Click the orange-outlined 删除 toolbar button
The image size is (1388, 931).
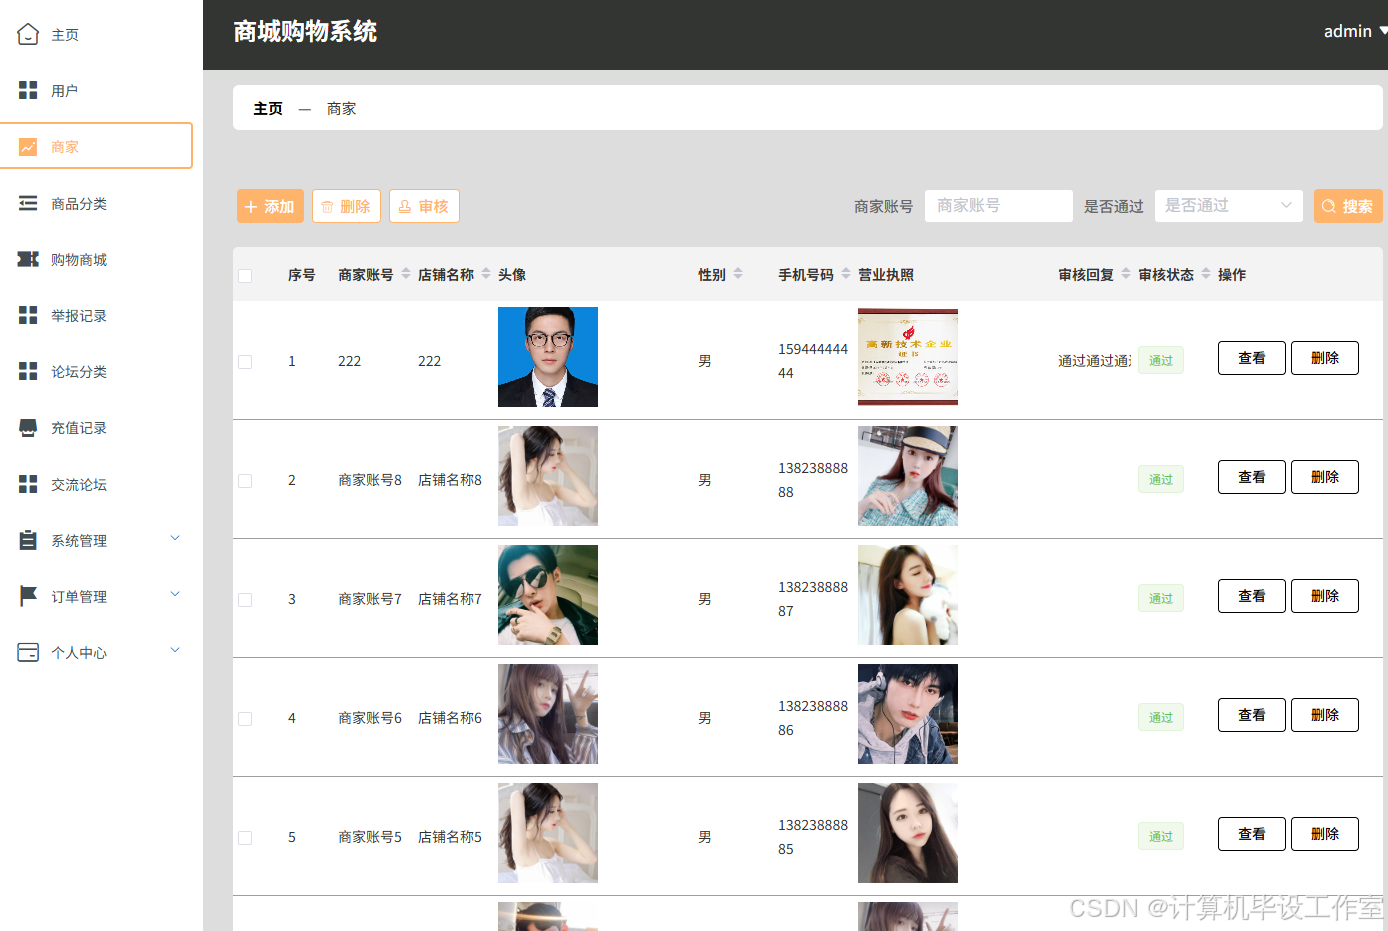[346, 206]
